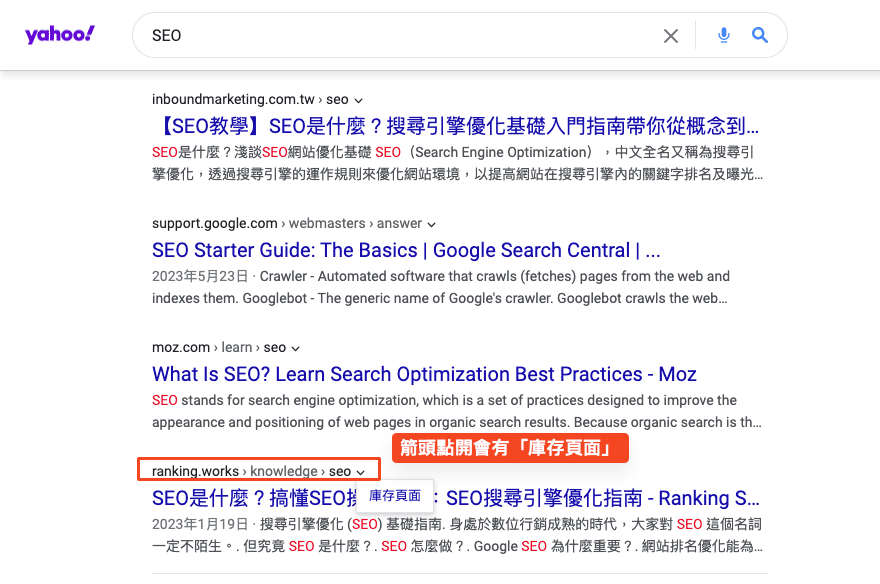Select the 庫存頁面 cached page option
The height and width of the screenshot is (584, 880).
click(x=395, y=496)
